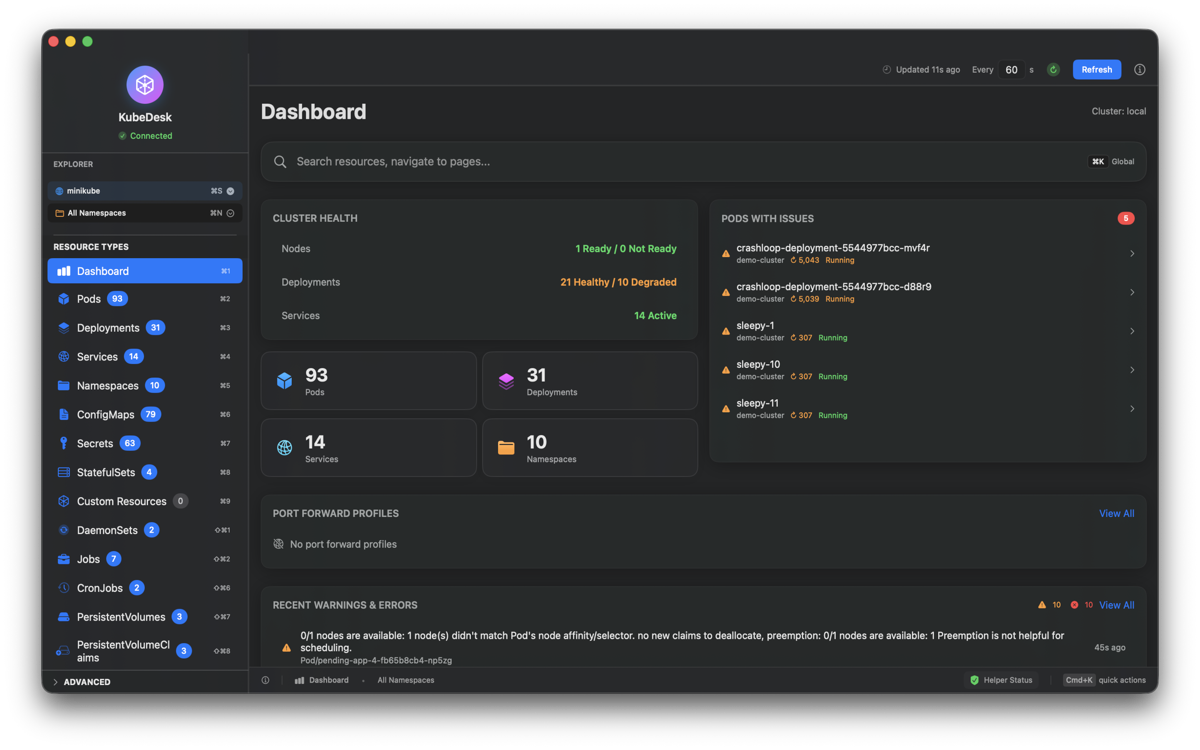The width and height of the screenshot is (1200, 750).
Task: Select the Secrets key icon
Action: (x=65, y=442)
